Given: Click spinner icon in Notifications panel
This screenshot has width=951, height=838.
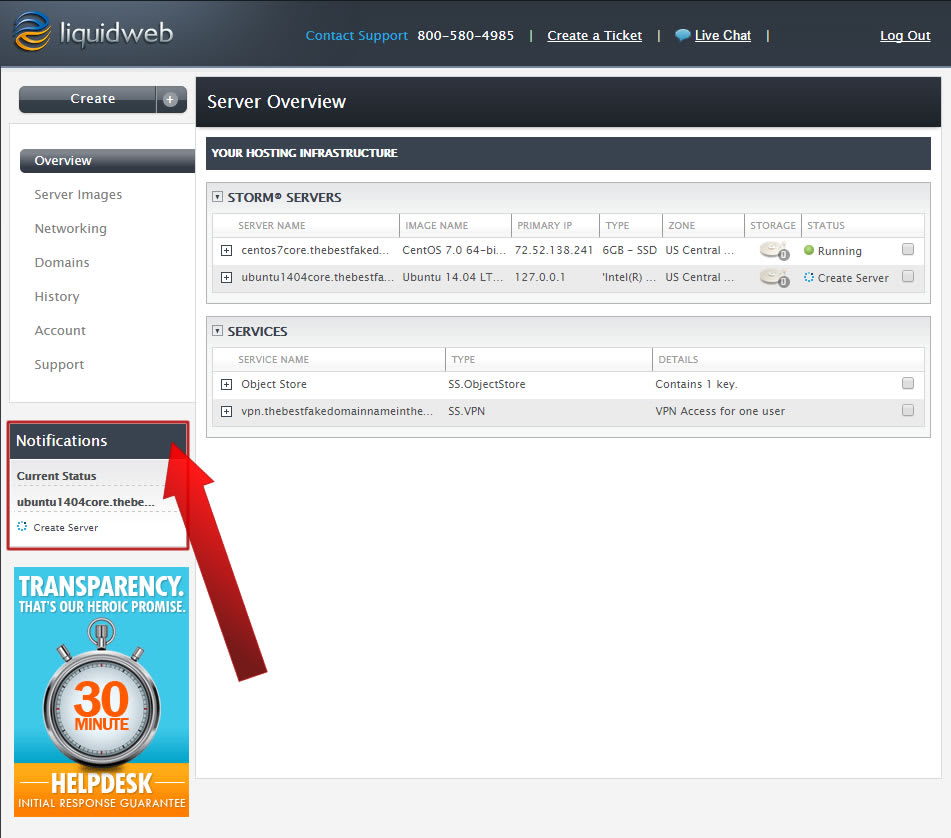Looking at the screenshot, I should point(22,526).
